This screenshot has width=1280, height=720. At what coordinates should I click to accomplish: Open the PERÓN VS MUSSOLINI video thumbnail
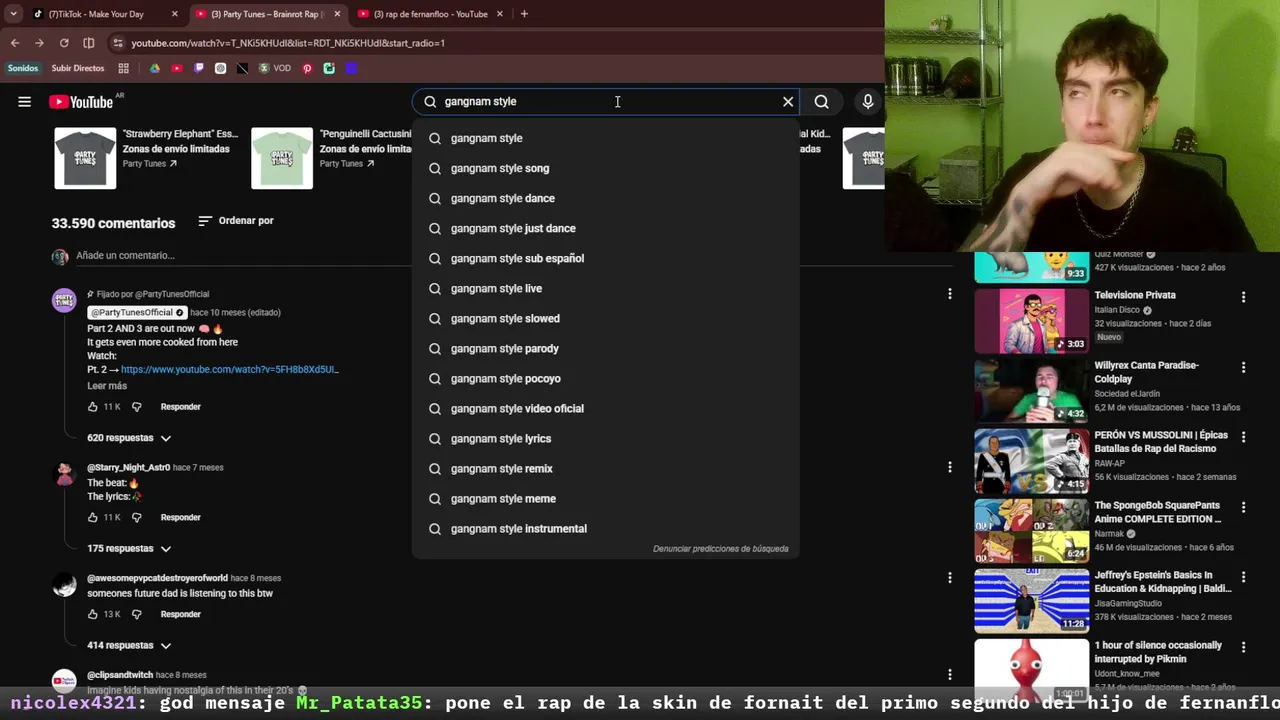tap(1031, 461)
